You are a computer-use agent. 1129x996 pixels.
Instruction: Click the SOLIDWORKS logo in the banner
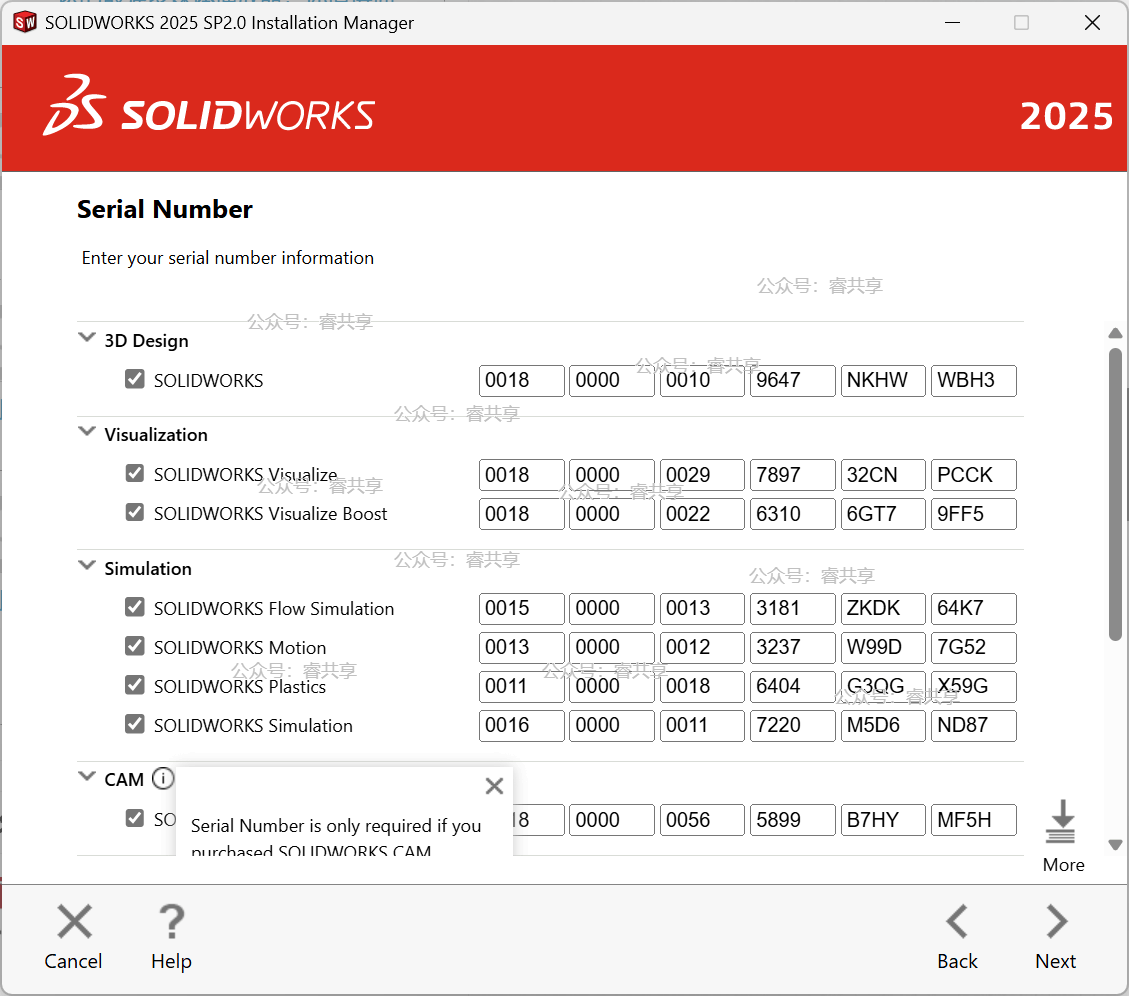tap(209, 105)
